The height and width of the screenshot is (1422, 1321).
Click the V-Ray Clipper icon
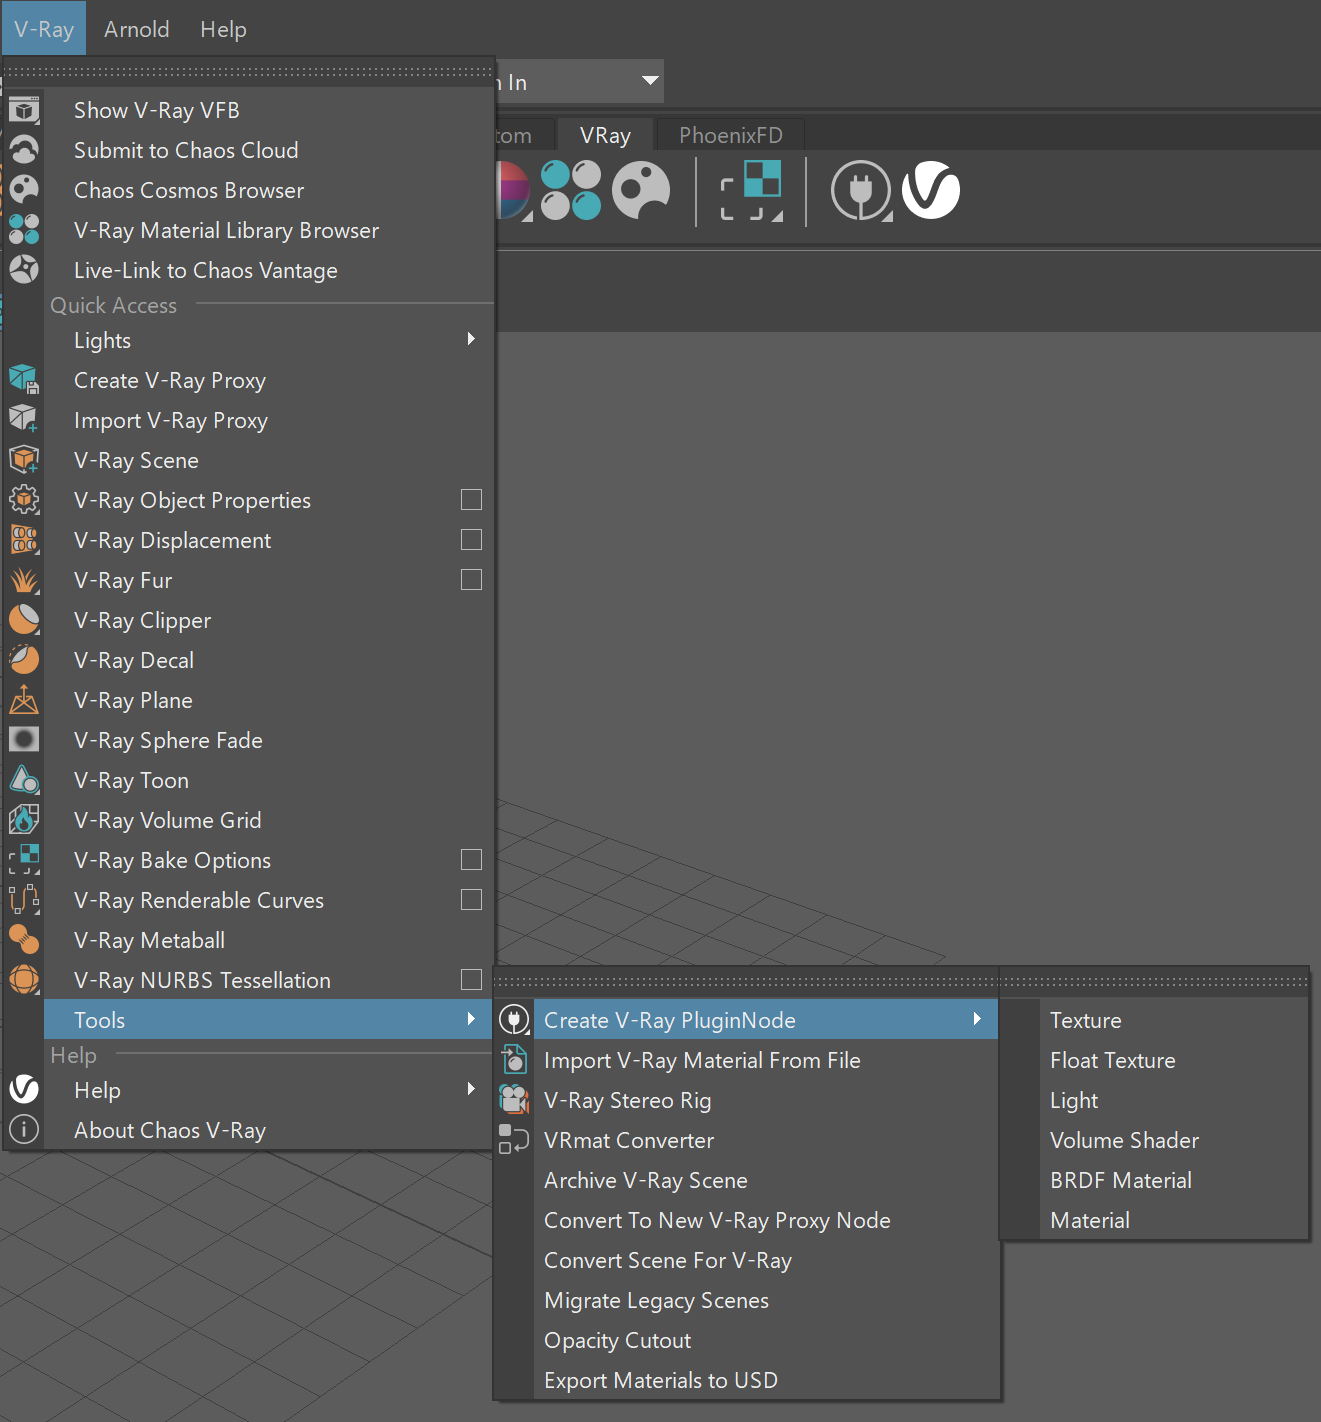[24, 620]
